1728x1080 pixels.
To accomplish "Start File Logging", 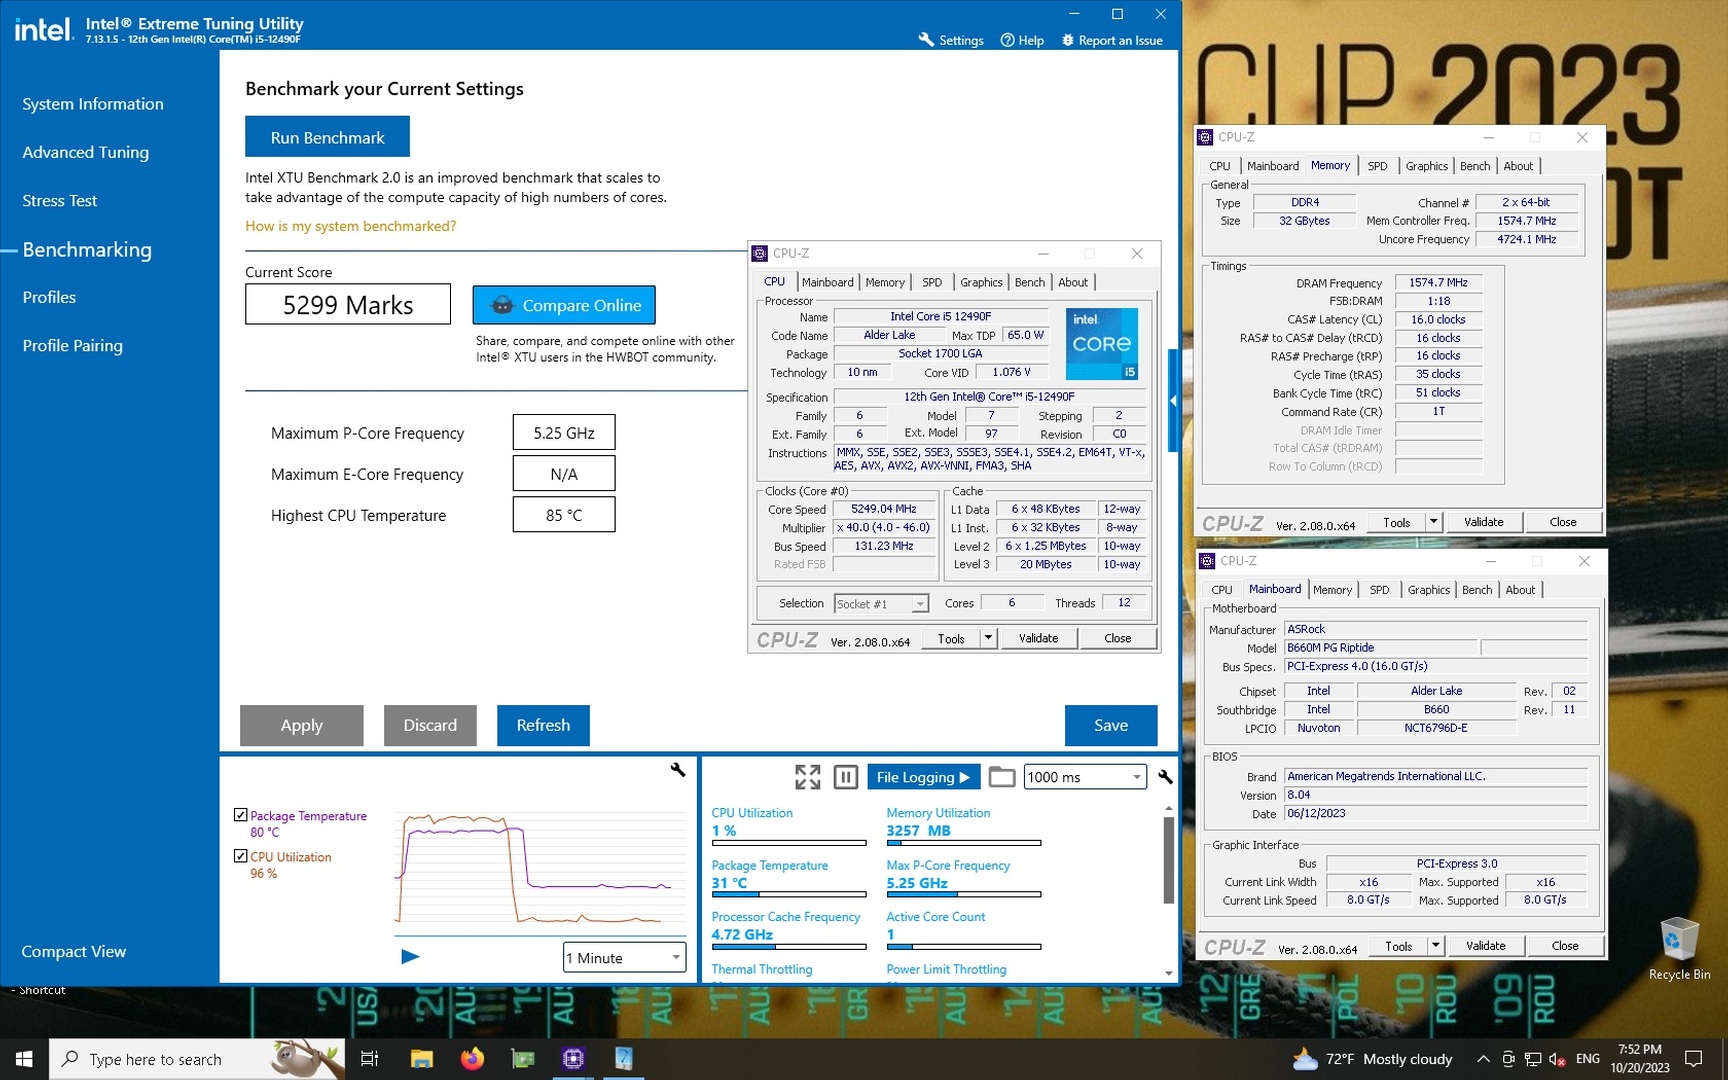I will pyautogui.click(x=924, y=777).
